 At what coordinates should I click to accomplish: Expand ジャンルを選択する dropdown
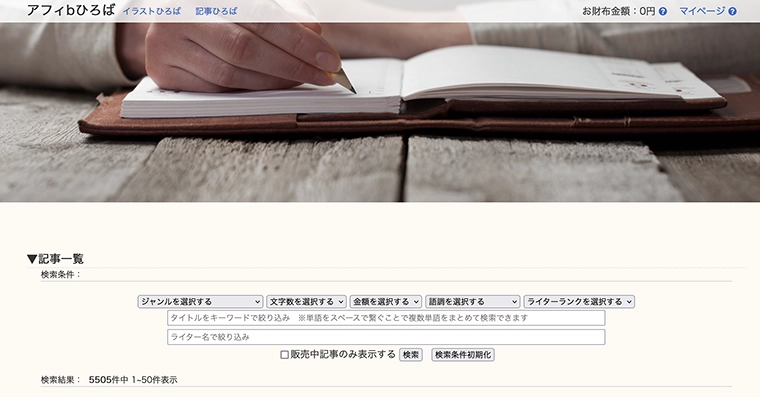tap(200, 302)
